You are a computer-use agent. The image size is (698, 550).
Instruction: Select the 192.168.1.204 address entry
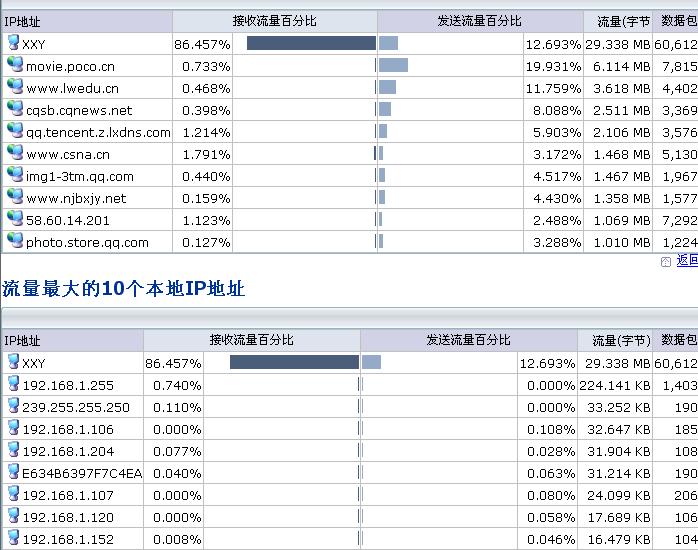tap(68, 451)
